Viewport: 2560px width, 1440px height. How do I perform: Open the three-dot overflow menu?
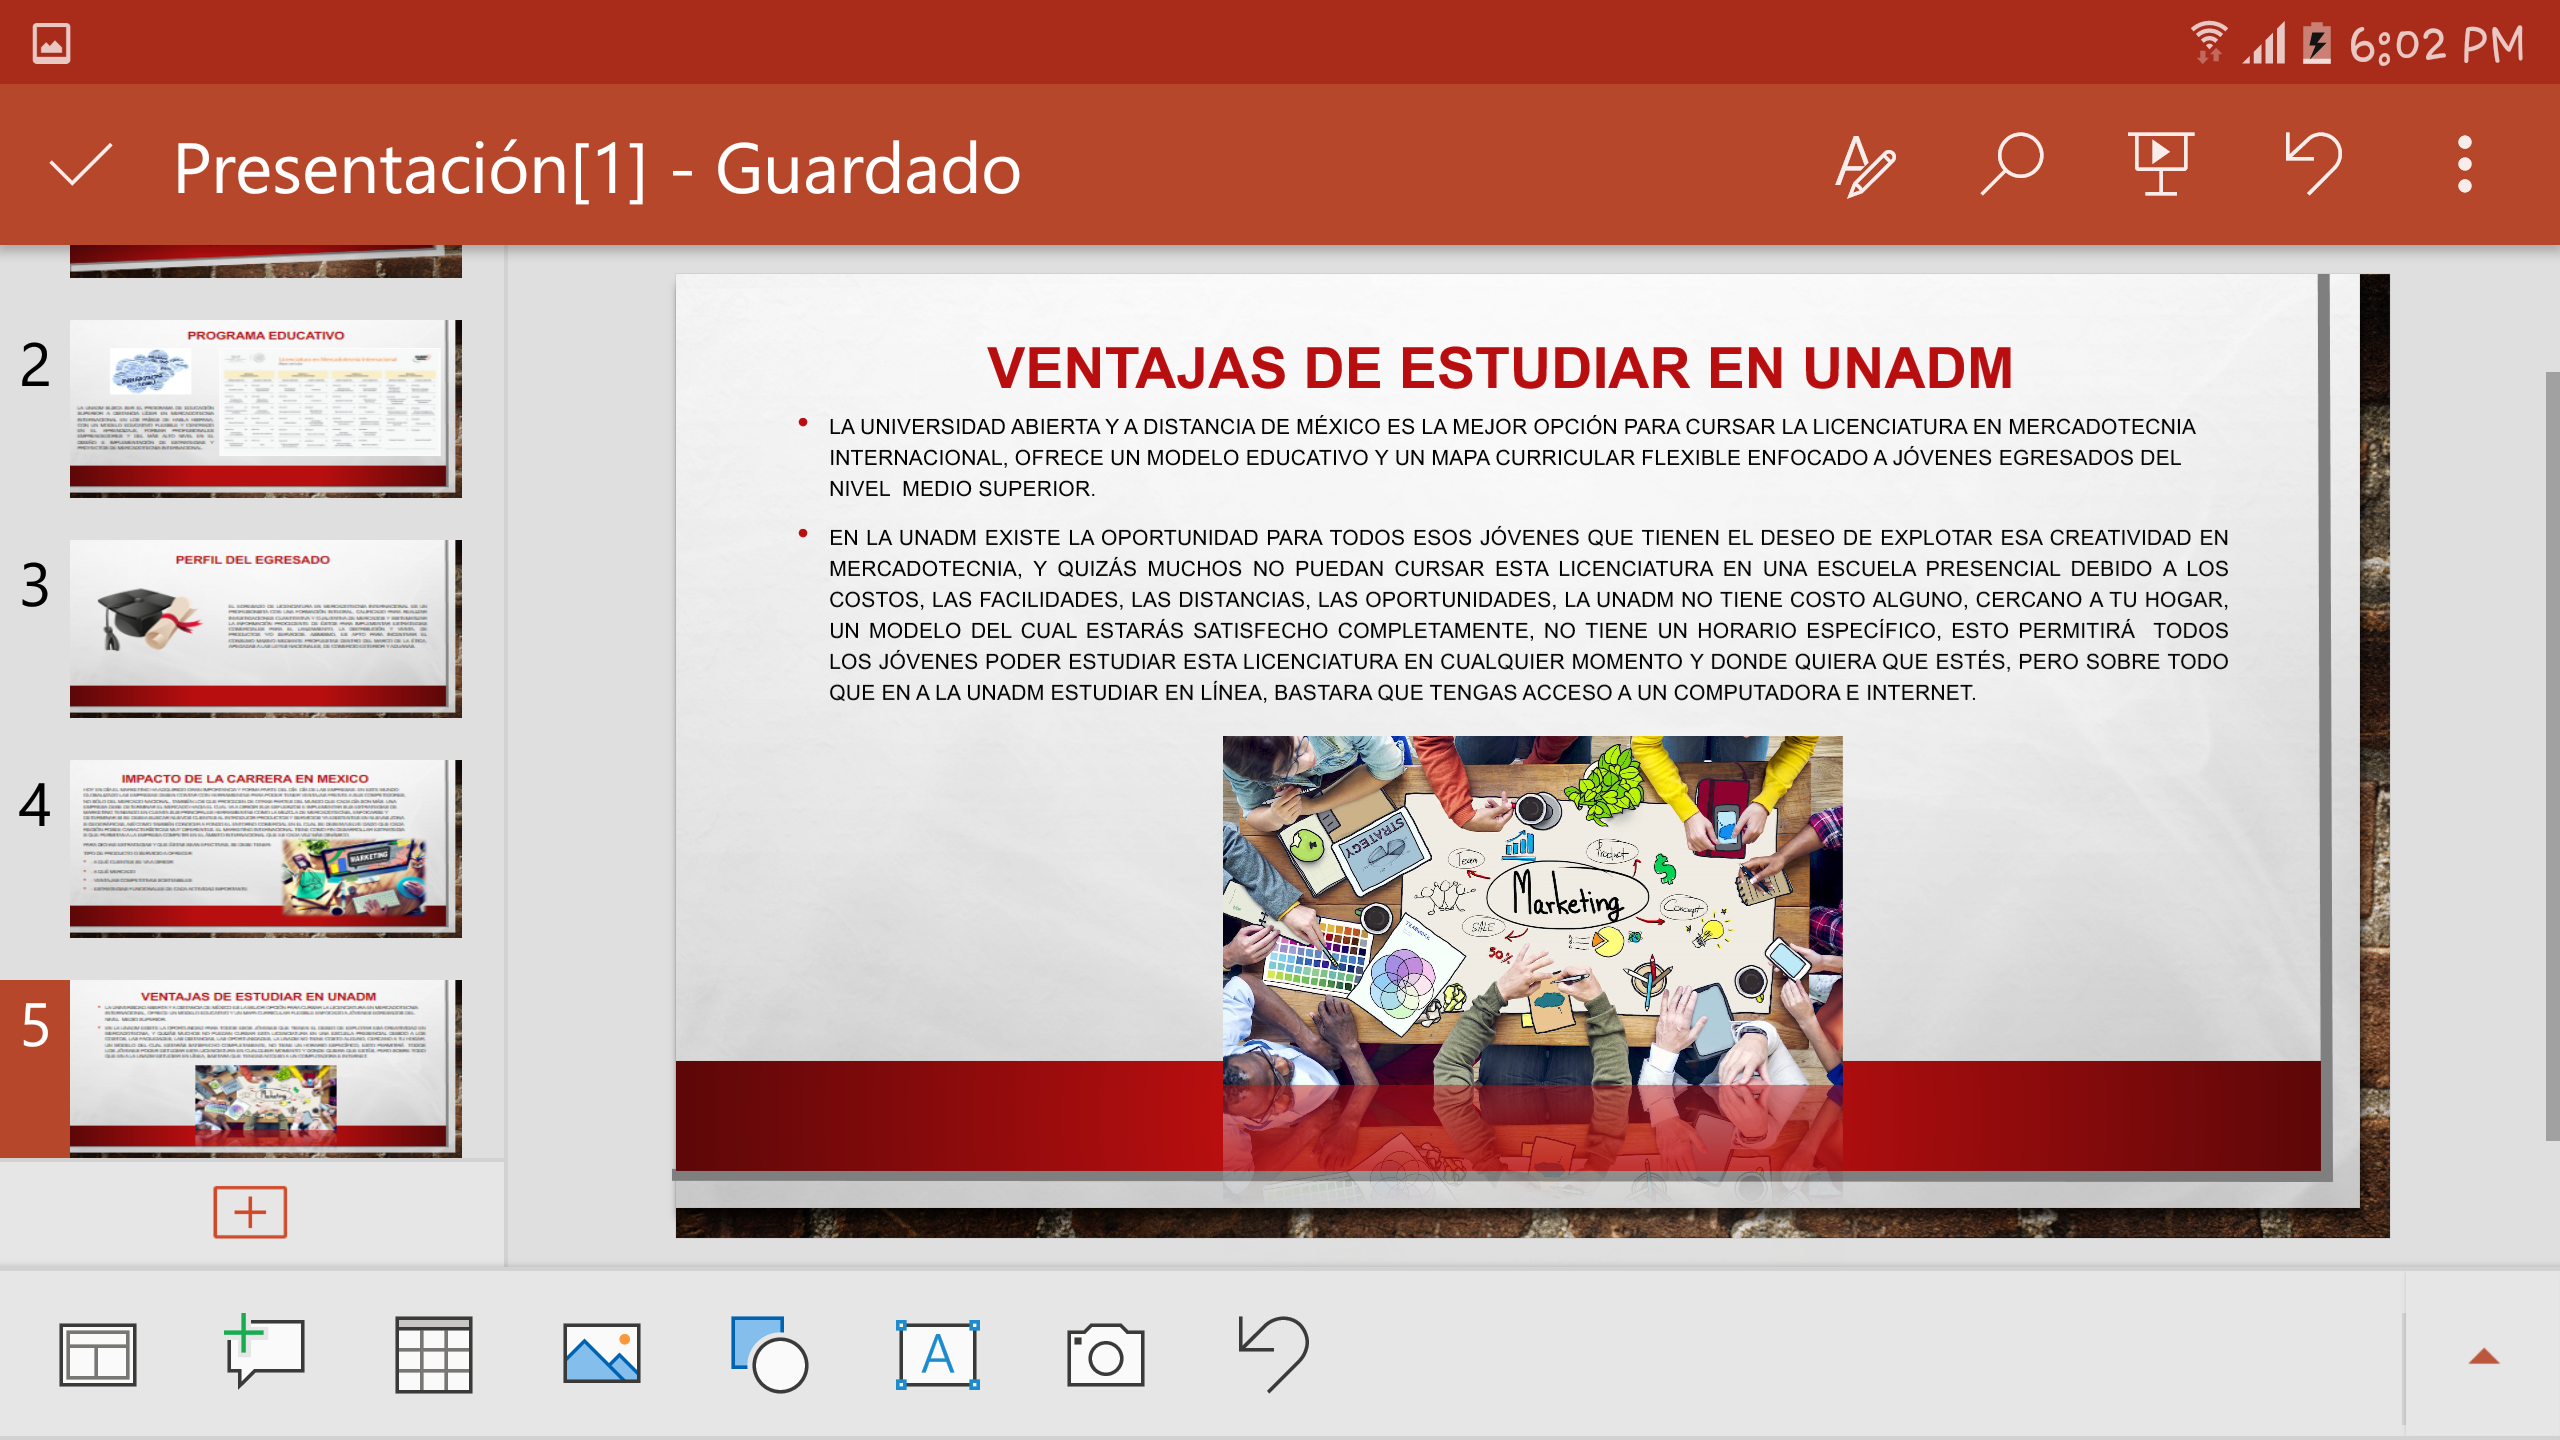(x=2465, y=164)
